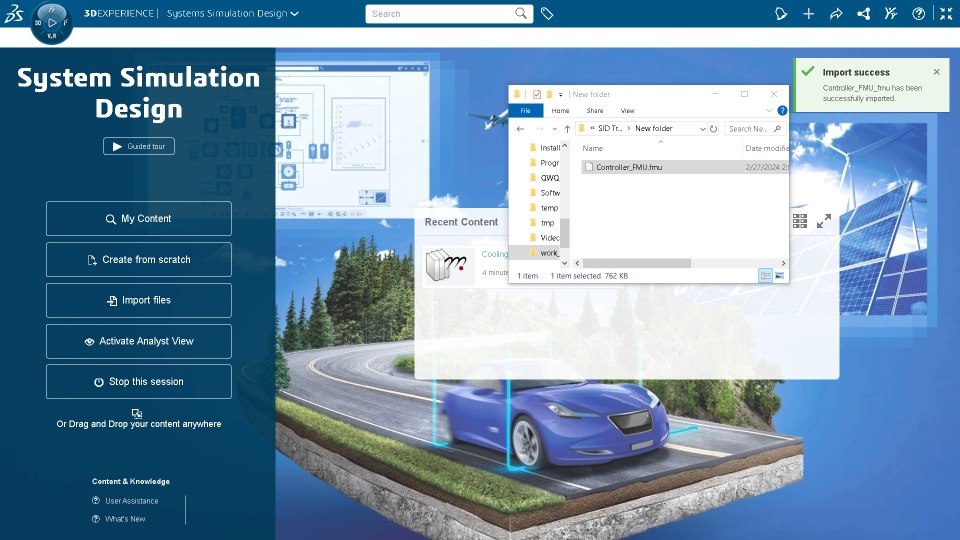Viewport: 960px width, 540px height.
Task: Click the collapse fullscreen arrows in top bar
Action: [x=946, y=13]
